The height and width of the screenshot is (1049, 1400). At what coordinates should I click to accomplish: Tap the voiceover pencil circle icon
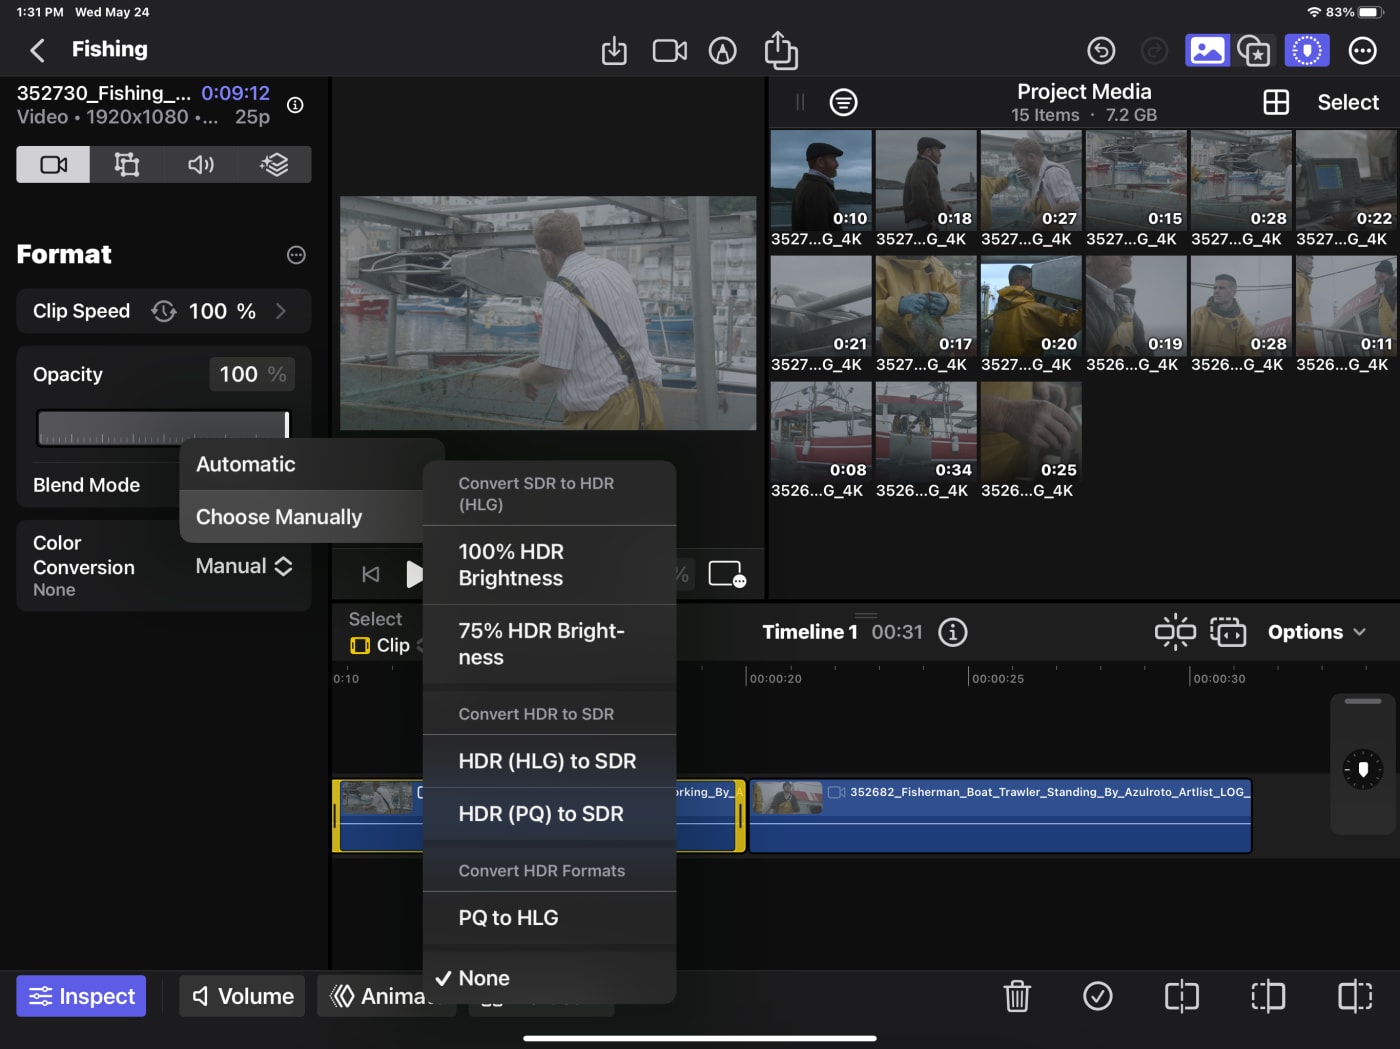(722, 51)
